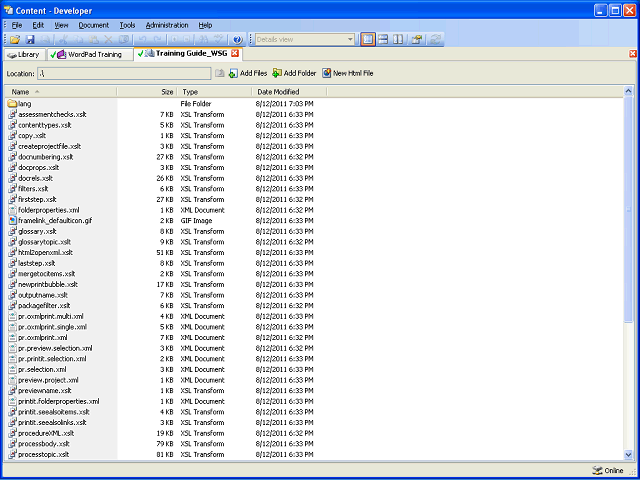
Task: Select contenttypes.xslt file
Action: coord(45,125)
